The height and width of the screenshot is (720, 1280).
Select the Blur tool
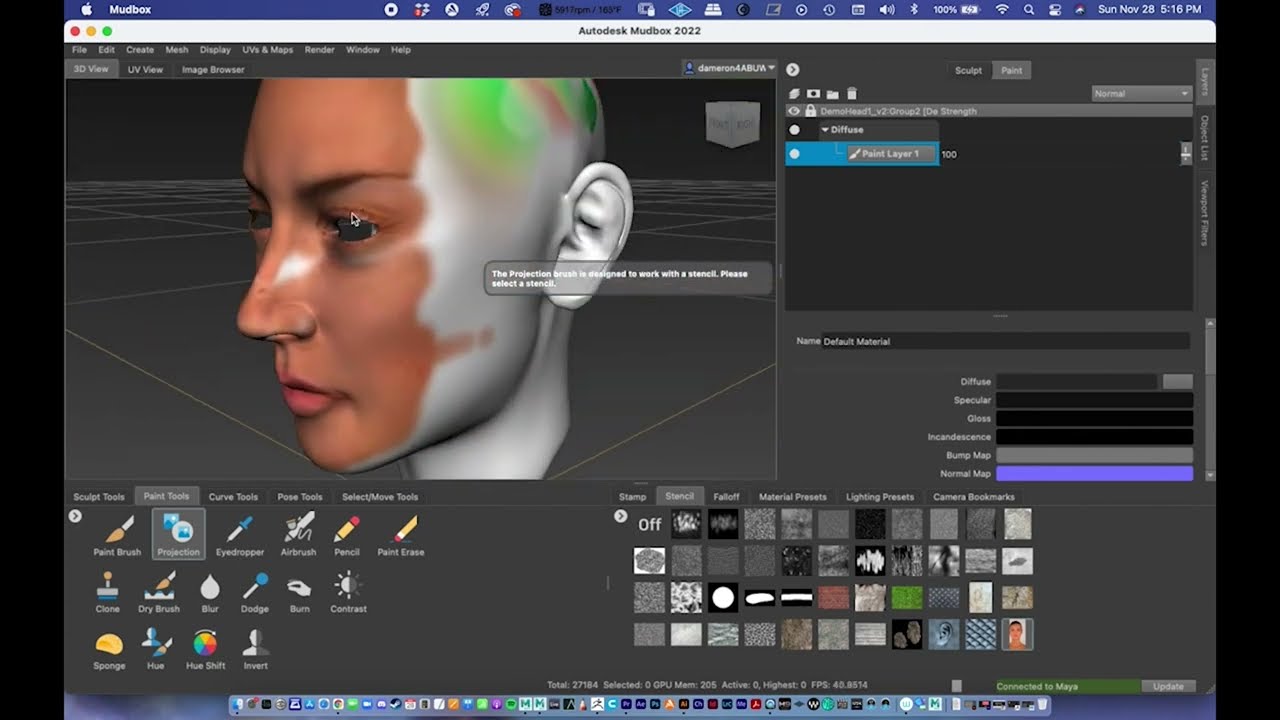coord(210,592)
